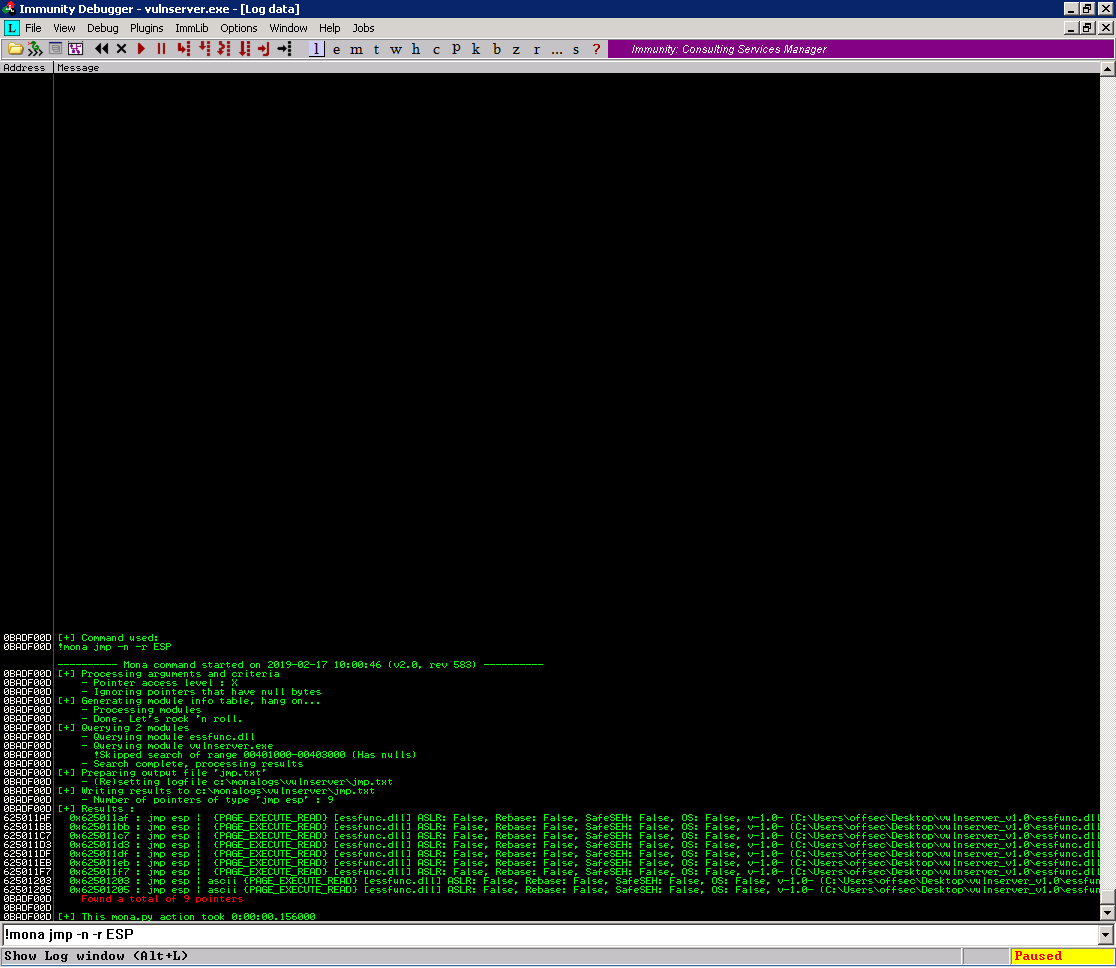Click the Step into toolbar icon
The image size is (1116, 968).
click(184, 48)
